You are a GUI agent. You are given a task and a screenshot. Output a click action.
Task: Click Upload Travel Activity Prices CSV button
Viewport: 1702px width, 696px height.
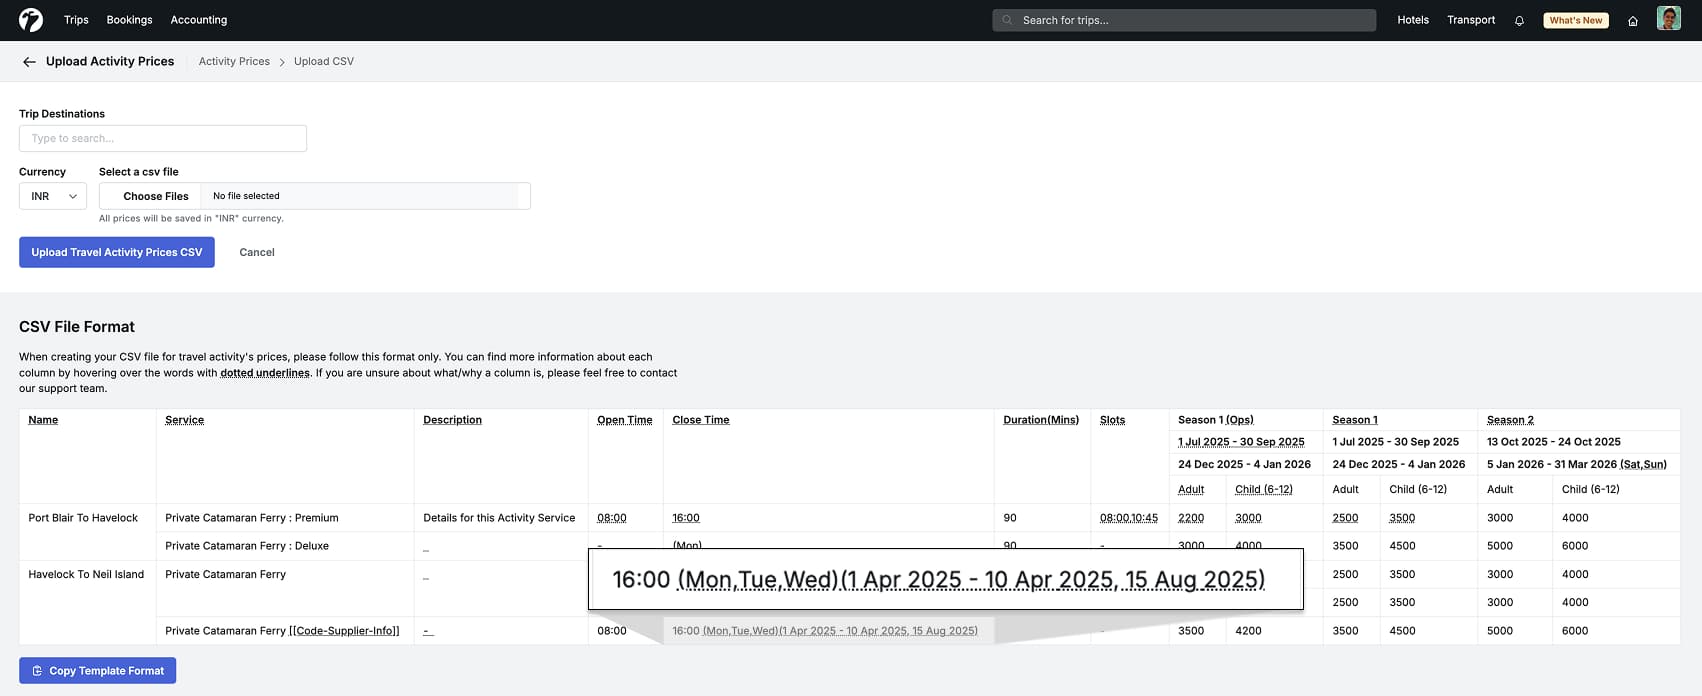click(117, 252)
